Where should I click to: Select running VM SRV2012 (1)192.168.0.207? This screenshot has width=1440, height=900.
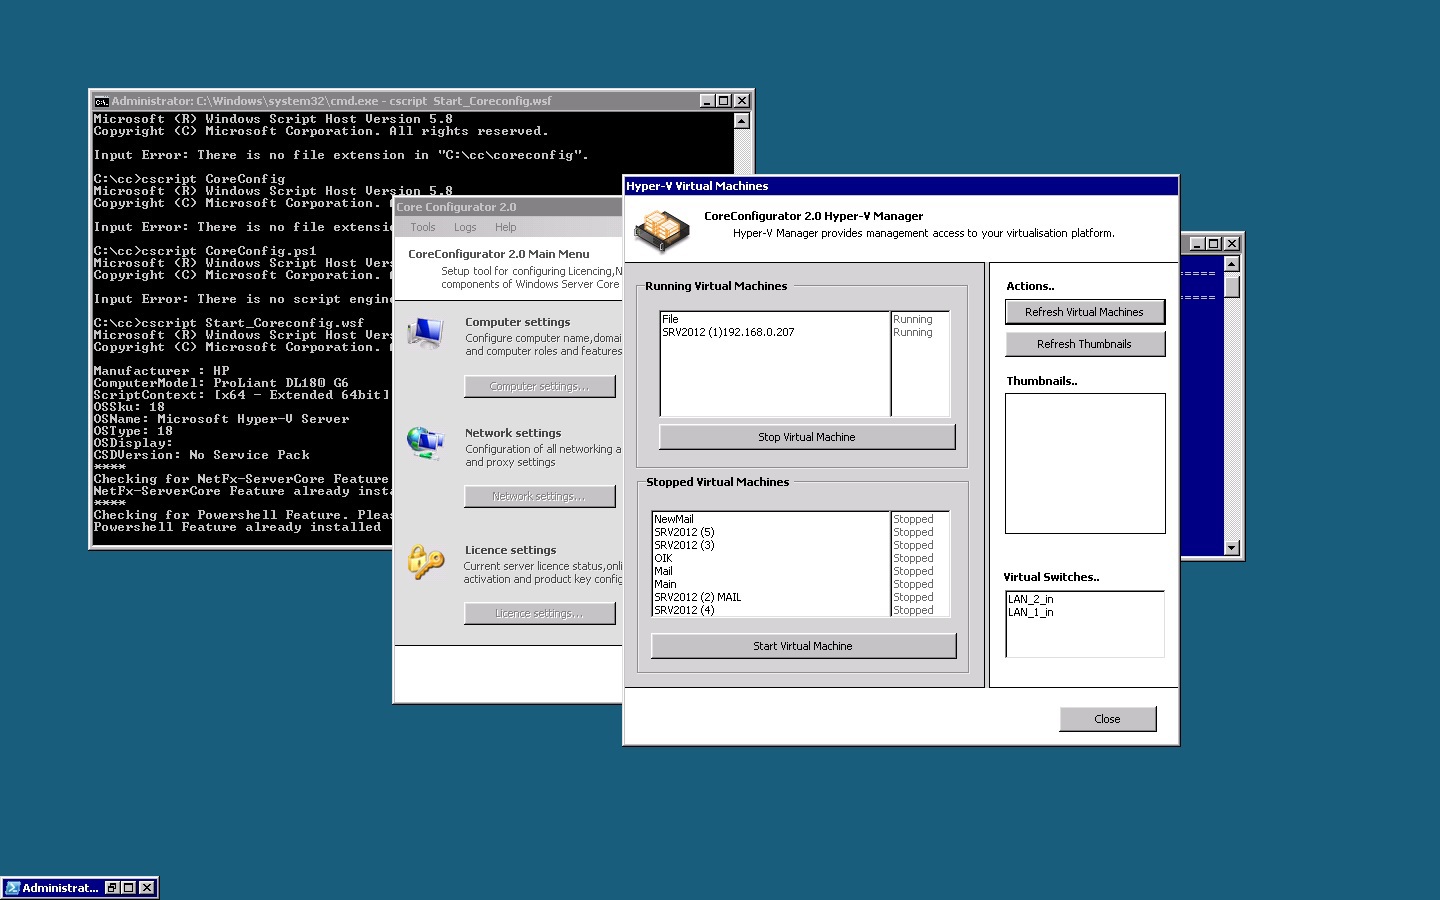(775, 332)
